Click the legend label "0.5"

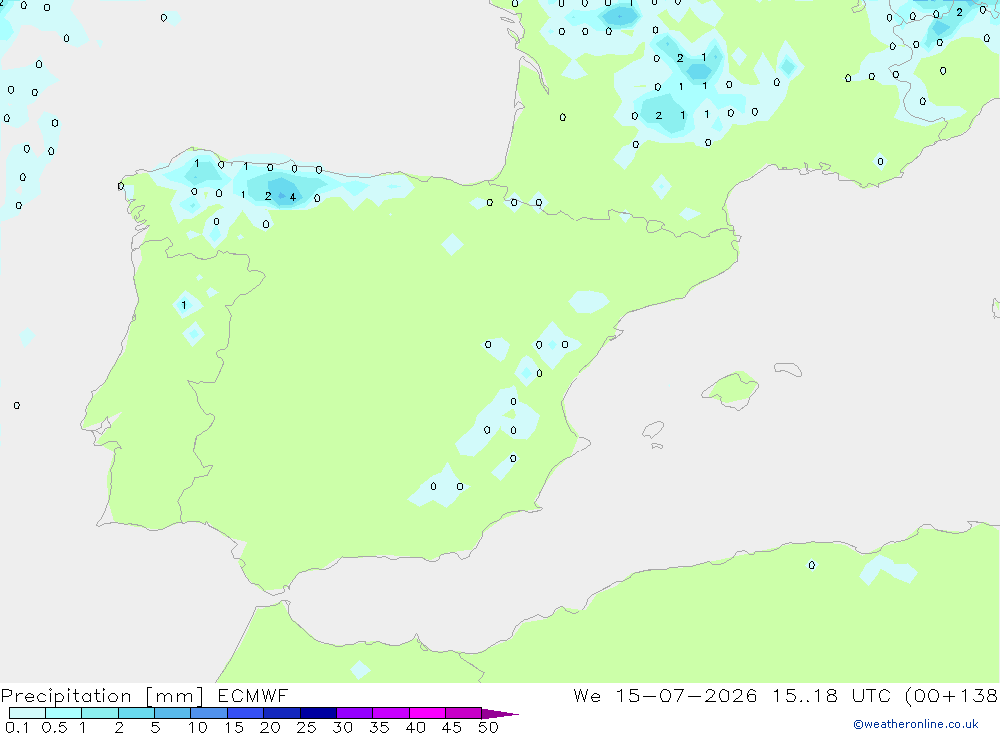(54, 727)
